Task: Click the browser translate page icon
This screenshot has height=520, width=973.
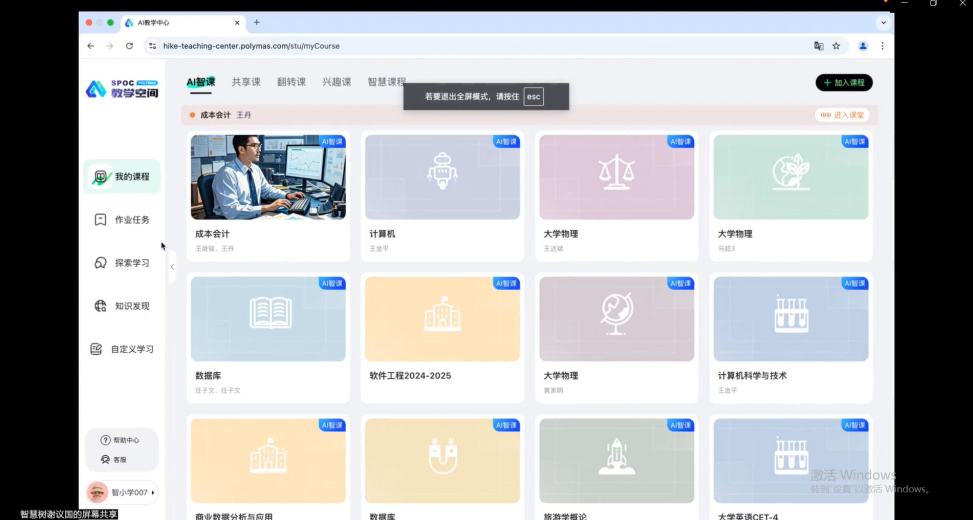Action: click(818, 46)
